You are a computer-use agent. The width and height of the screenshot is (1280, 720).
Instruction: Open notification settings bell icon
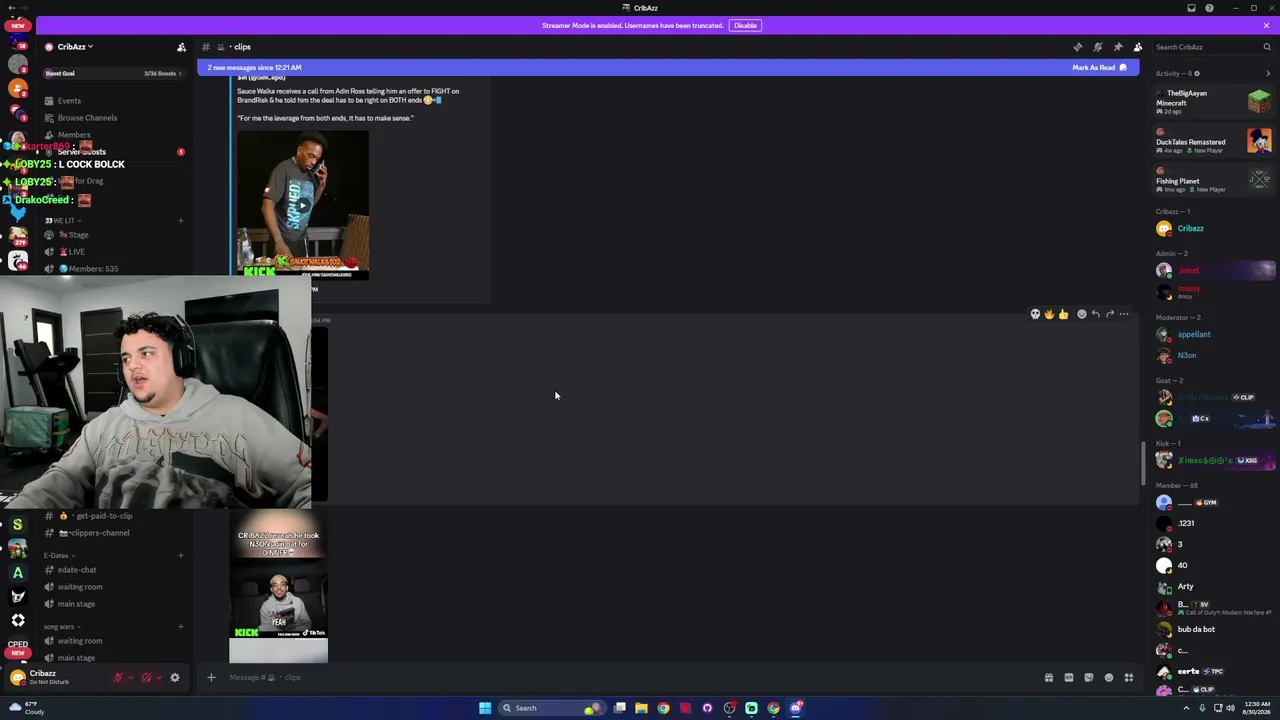1098,47
